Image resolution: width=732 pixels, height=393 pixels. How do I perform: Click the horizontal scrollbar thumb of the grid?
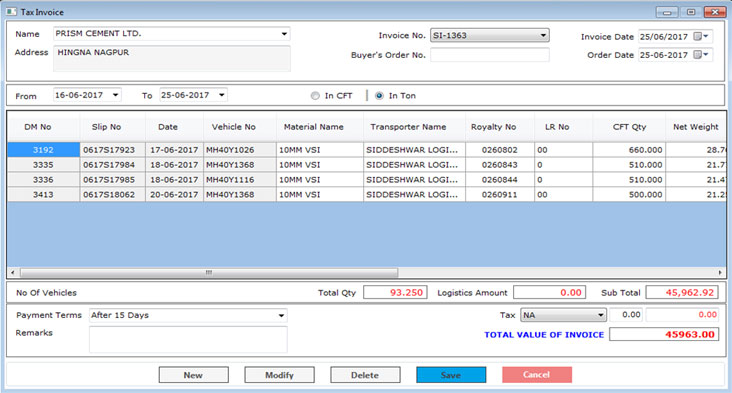coord(209,272)
